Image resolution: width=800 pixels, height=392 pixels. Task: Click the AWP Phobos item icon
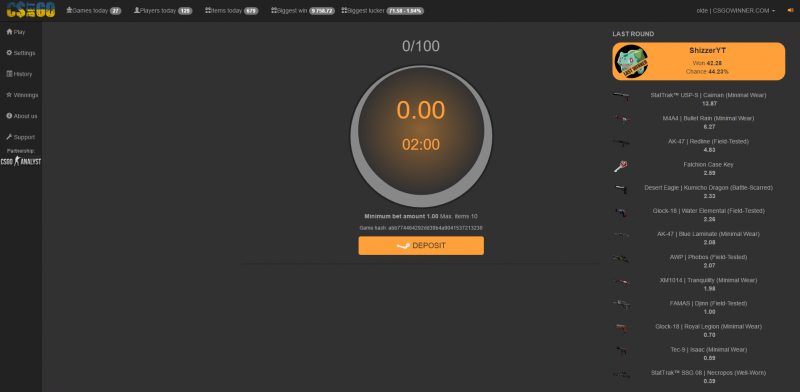(x=621, y=258)
